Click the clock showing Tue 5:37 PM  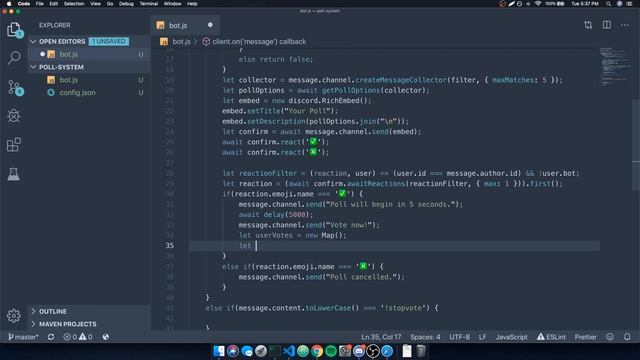point(584,4)
